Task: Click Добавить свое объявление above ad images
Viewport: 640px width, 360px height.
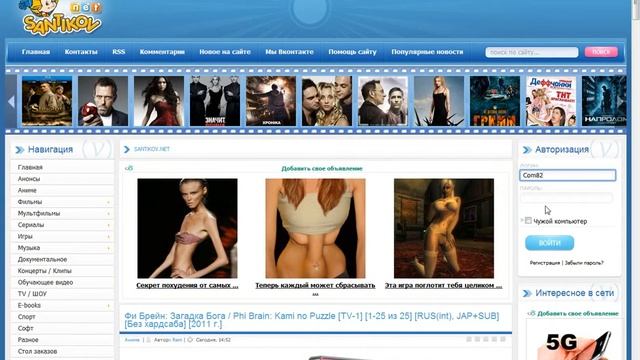Action: click(322, 168)
